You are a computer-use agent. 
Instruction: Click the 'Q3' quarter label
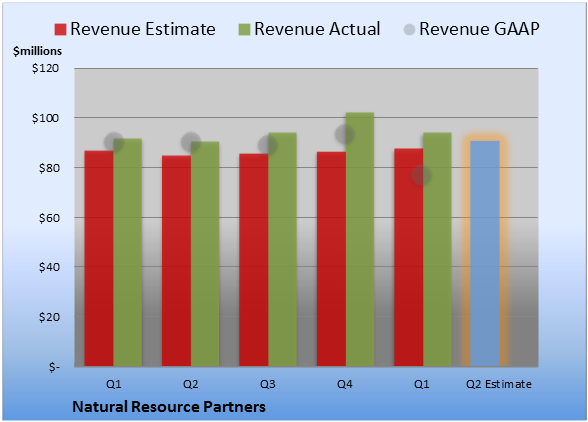click(x=268, y=384)
